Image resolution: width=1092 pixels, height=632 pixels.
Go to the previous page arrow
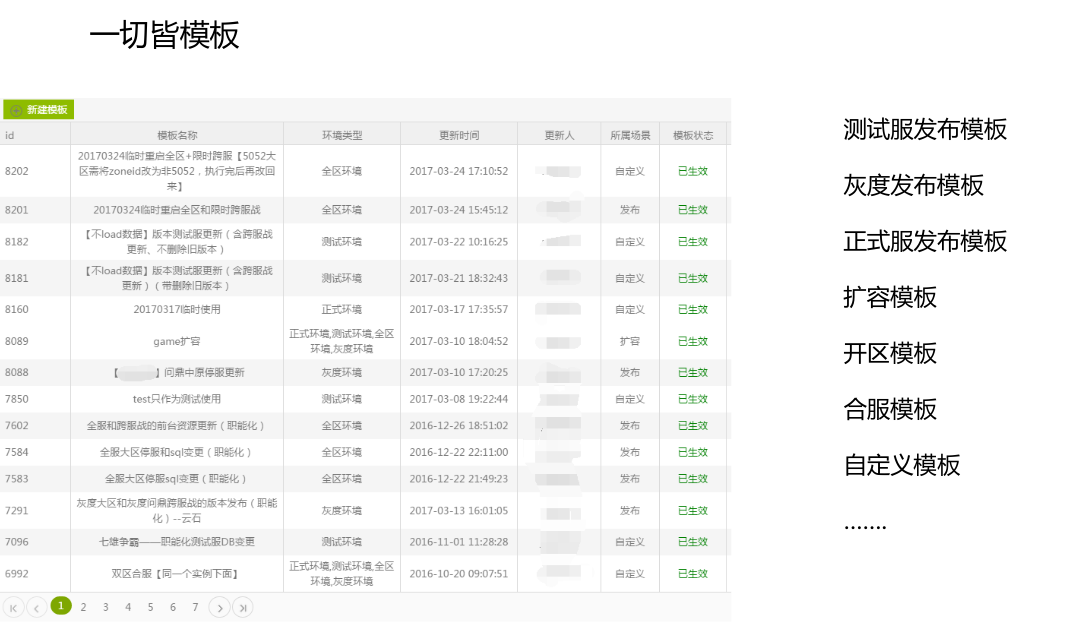36,607
